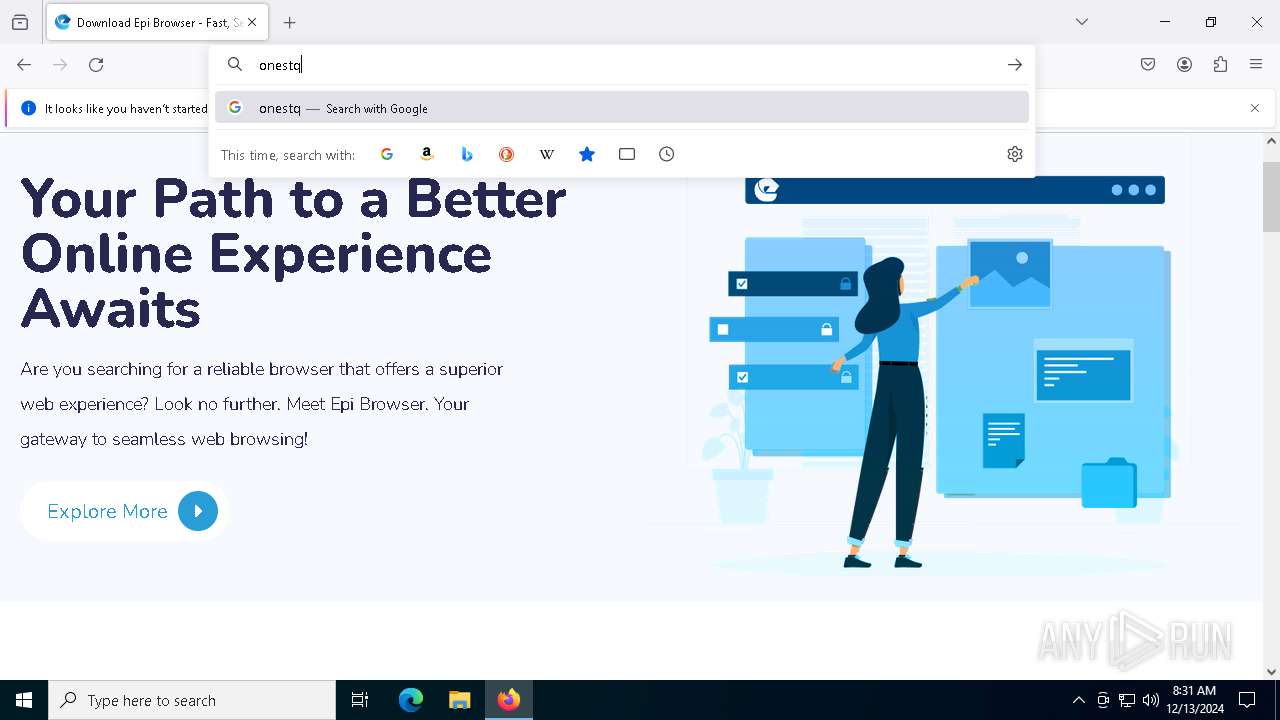Search open tabs icon
This screenshot has height=720, width=1280.
tap(627, 154)
